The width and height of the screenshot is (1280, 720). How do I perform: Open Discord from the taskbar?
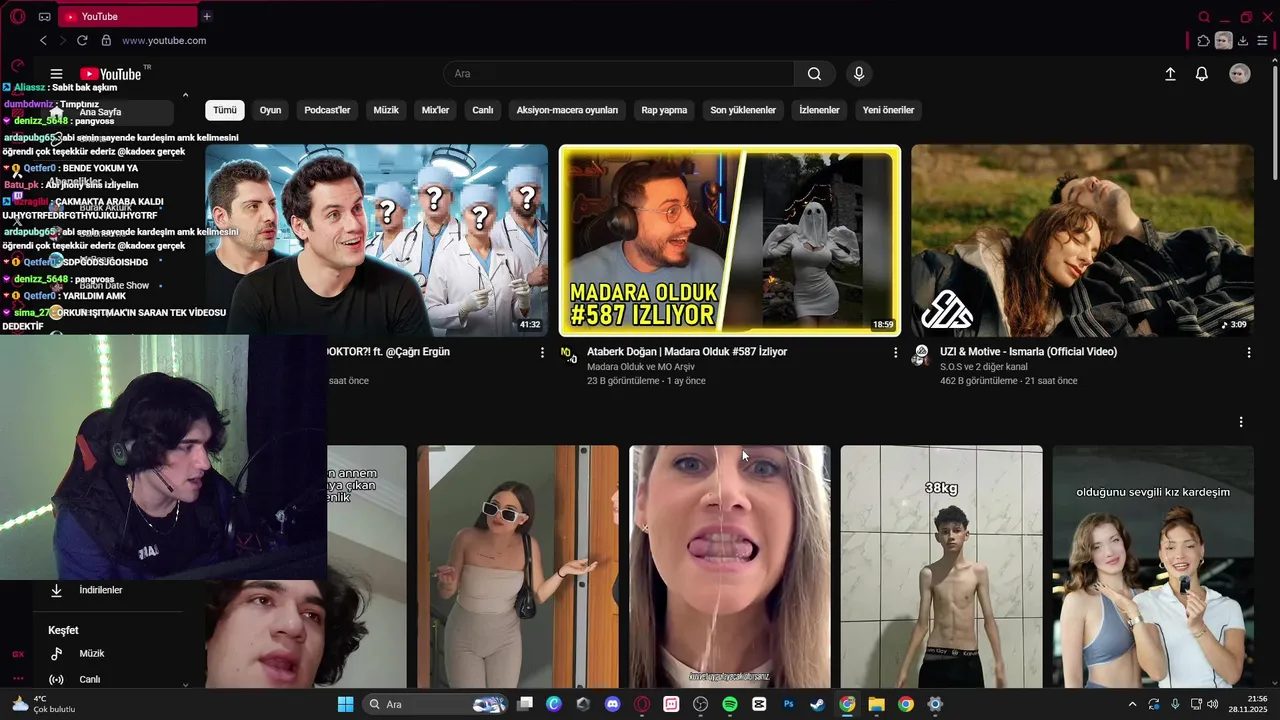613,704
